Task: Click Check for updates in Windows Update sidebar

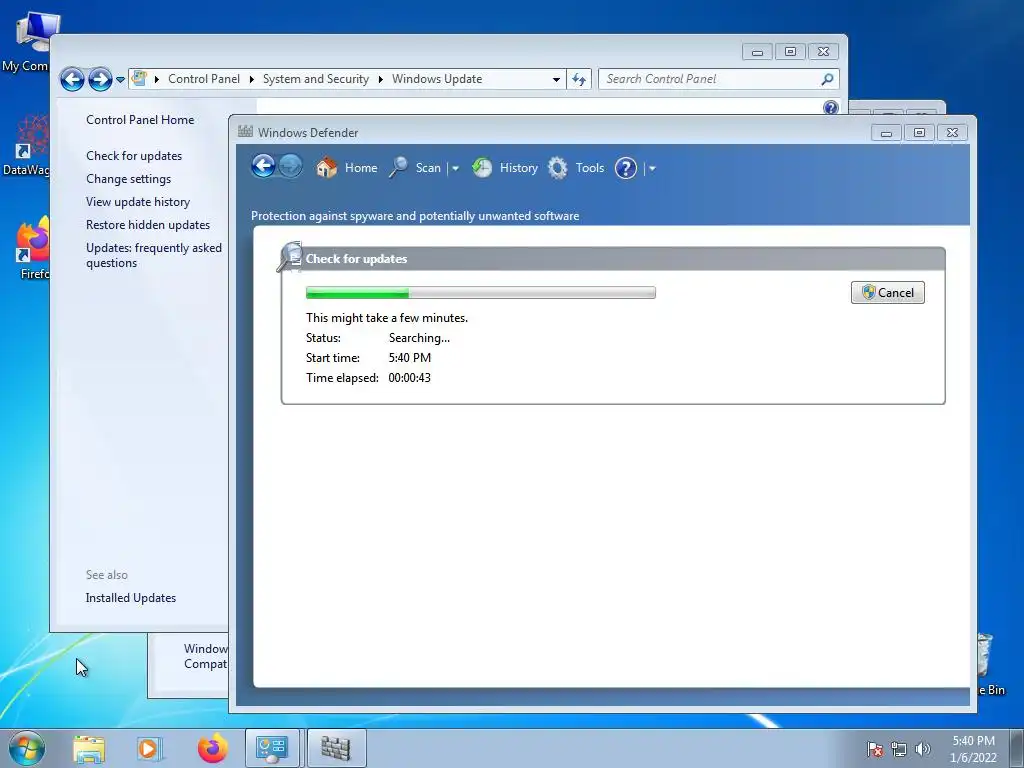Action: click(x=134, y=155)
